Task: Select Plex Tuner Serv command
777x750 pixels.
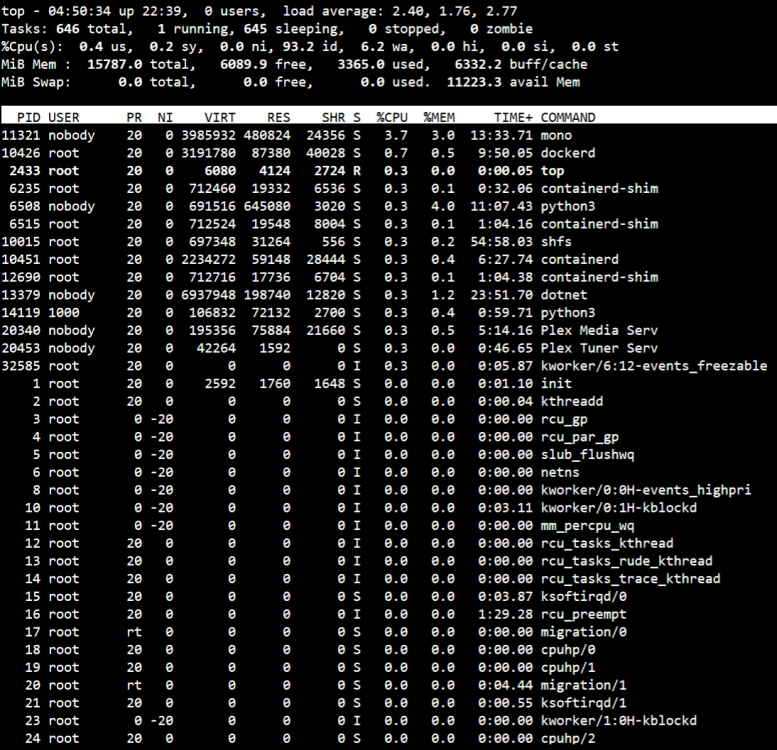Action: pos(599,348)
